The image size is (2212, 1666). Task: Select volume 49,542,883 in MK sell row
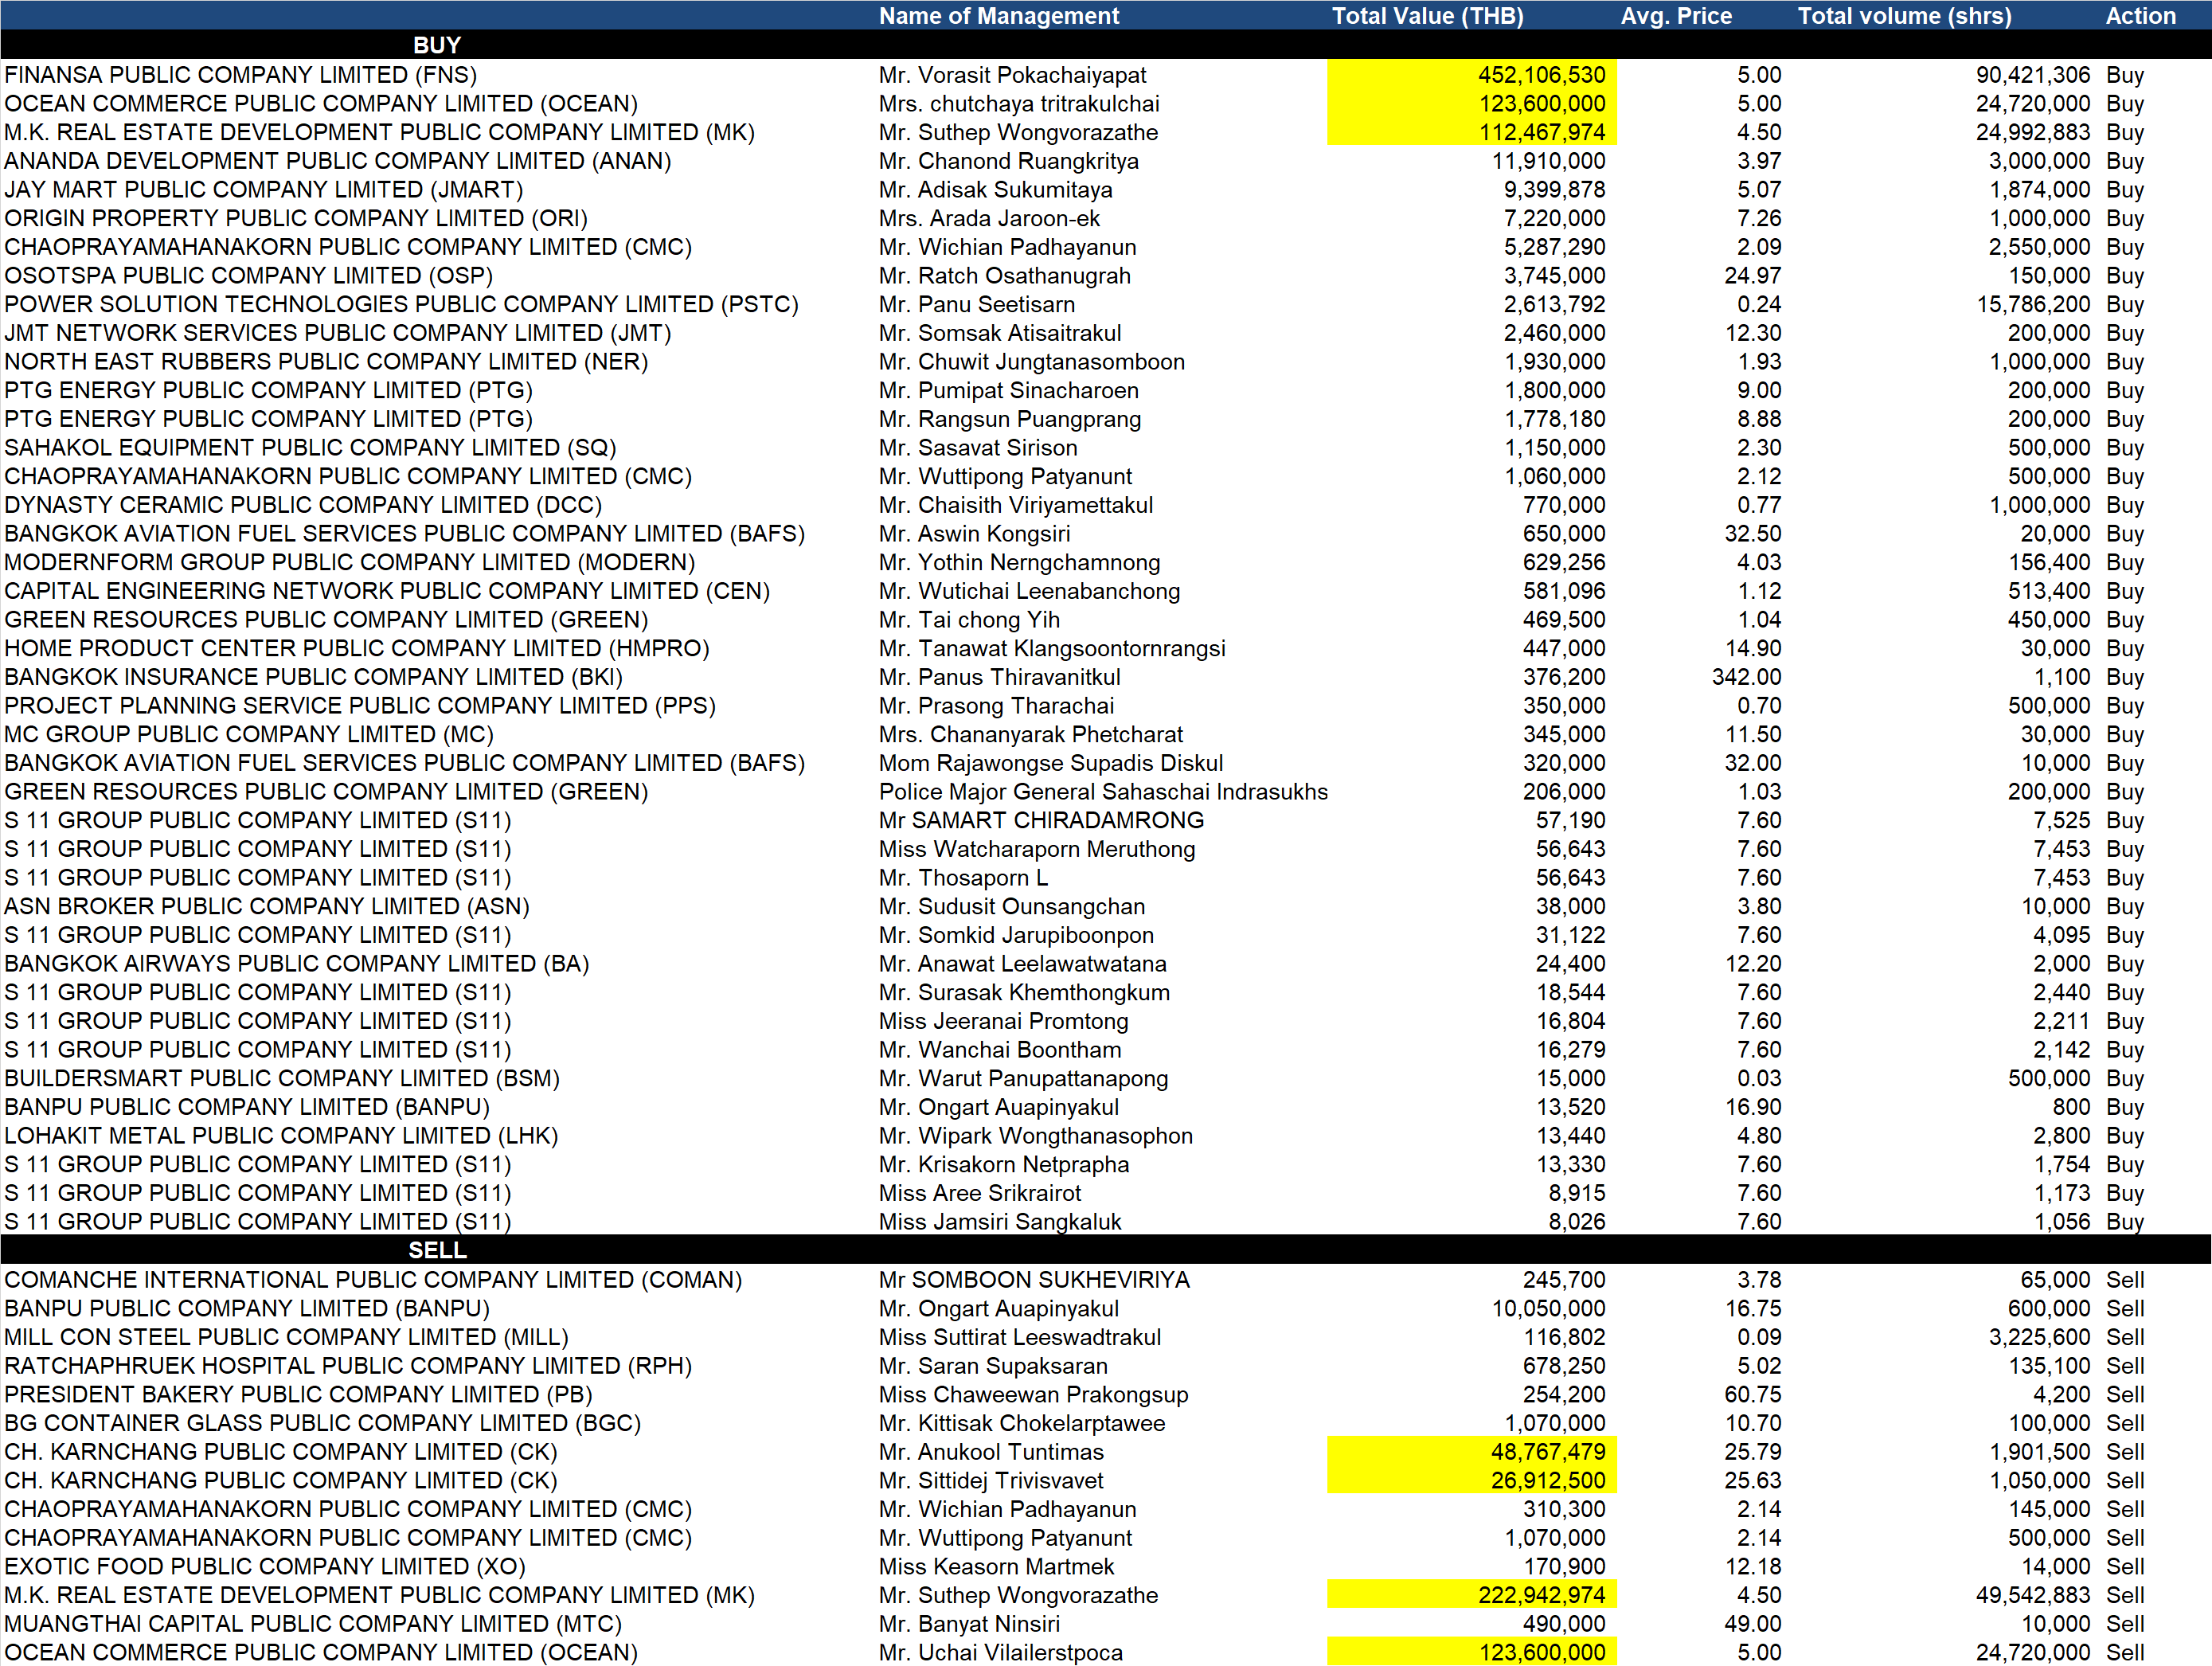coord(2033,1595)
